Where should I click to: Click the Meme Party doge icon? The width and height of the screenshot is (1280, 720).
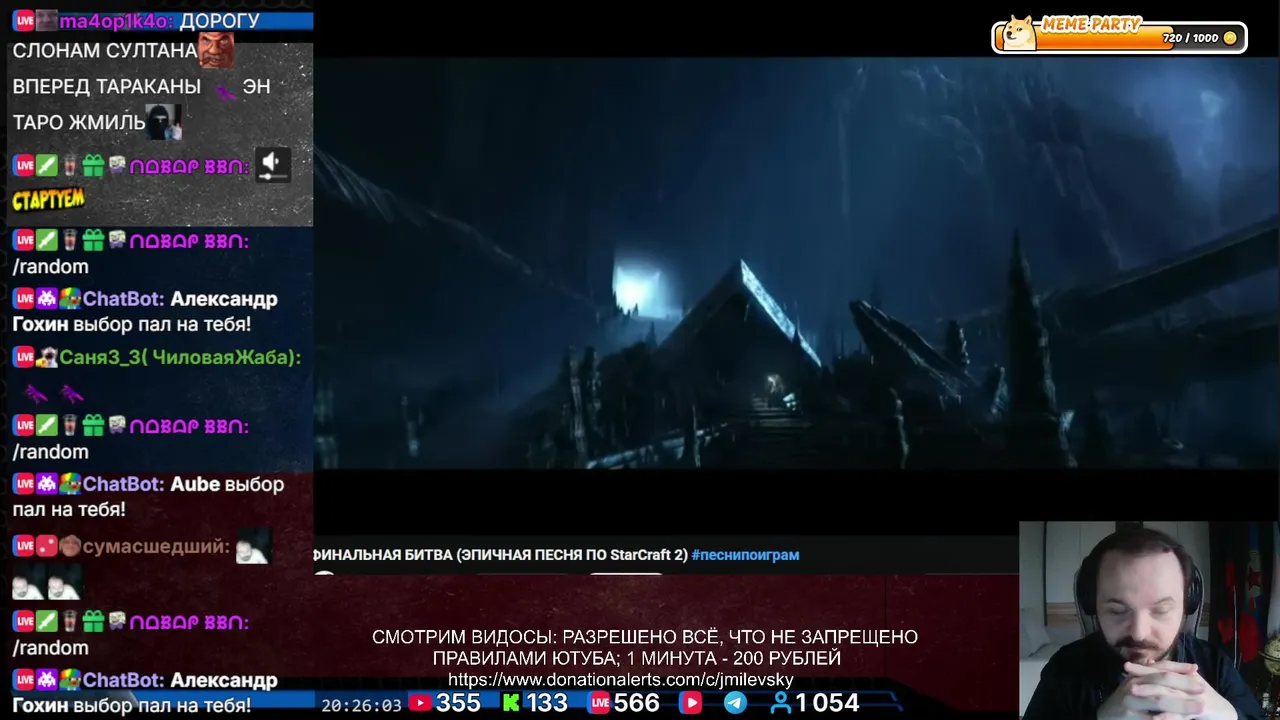click(x=1019, y=33)
